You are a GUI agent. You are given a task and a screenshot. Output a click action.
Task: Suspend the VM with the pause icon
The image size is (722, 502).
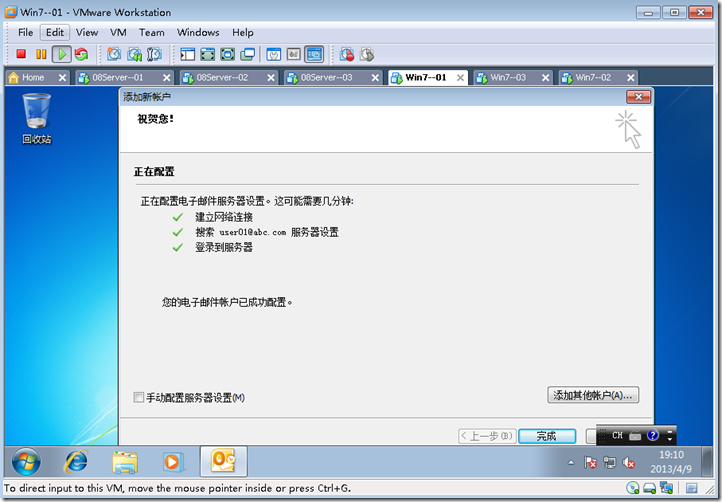click(x=41, y=54)
